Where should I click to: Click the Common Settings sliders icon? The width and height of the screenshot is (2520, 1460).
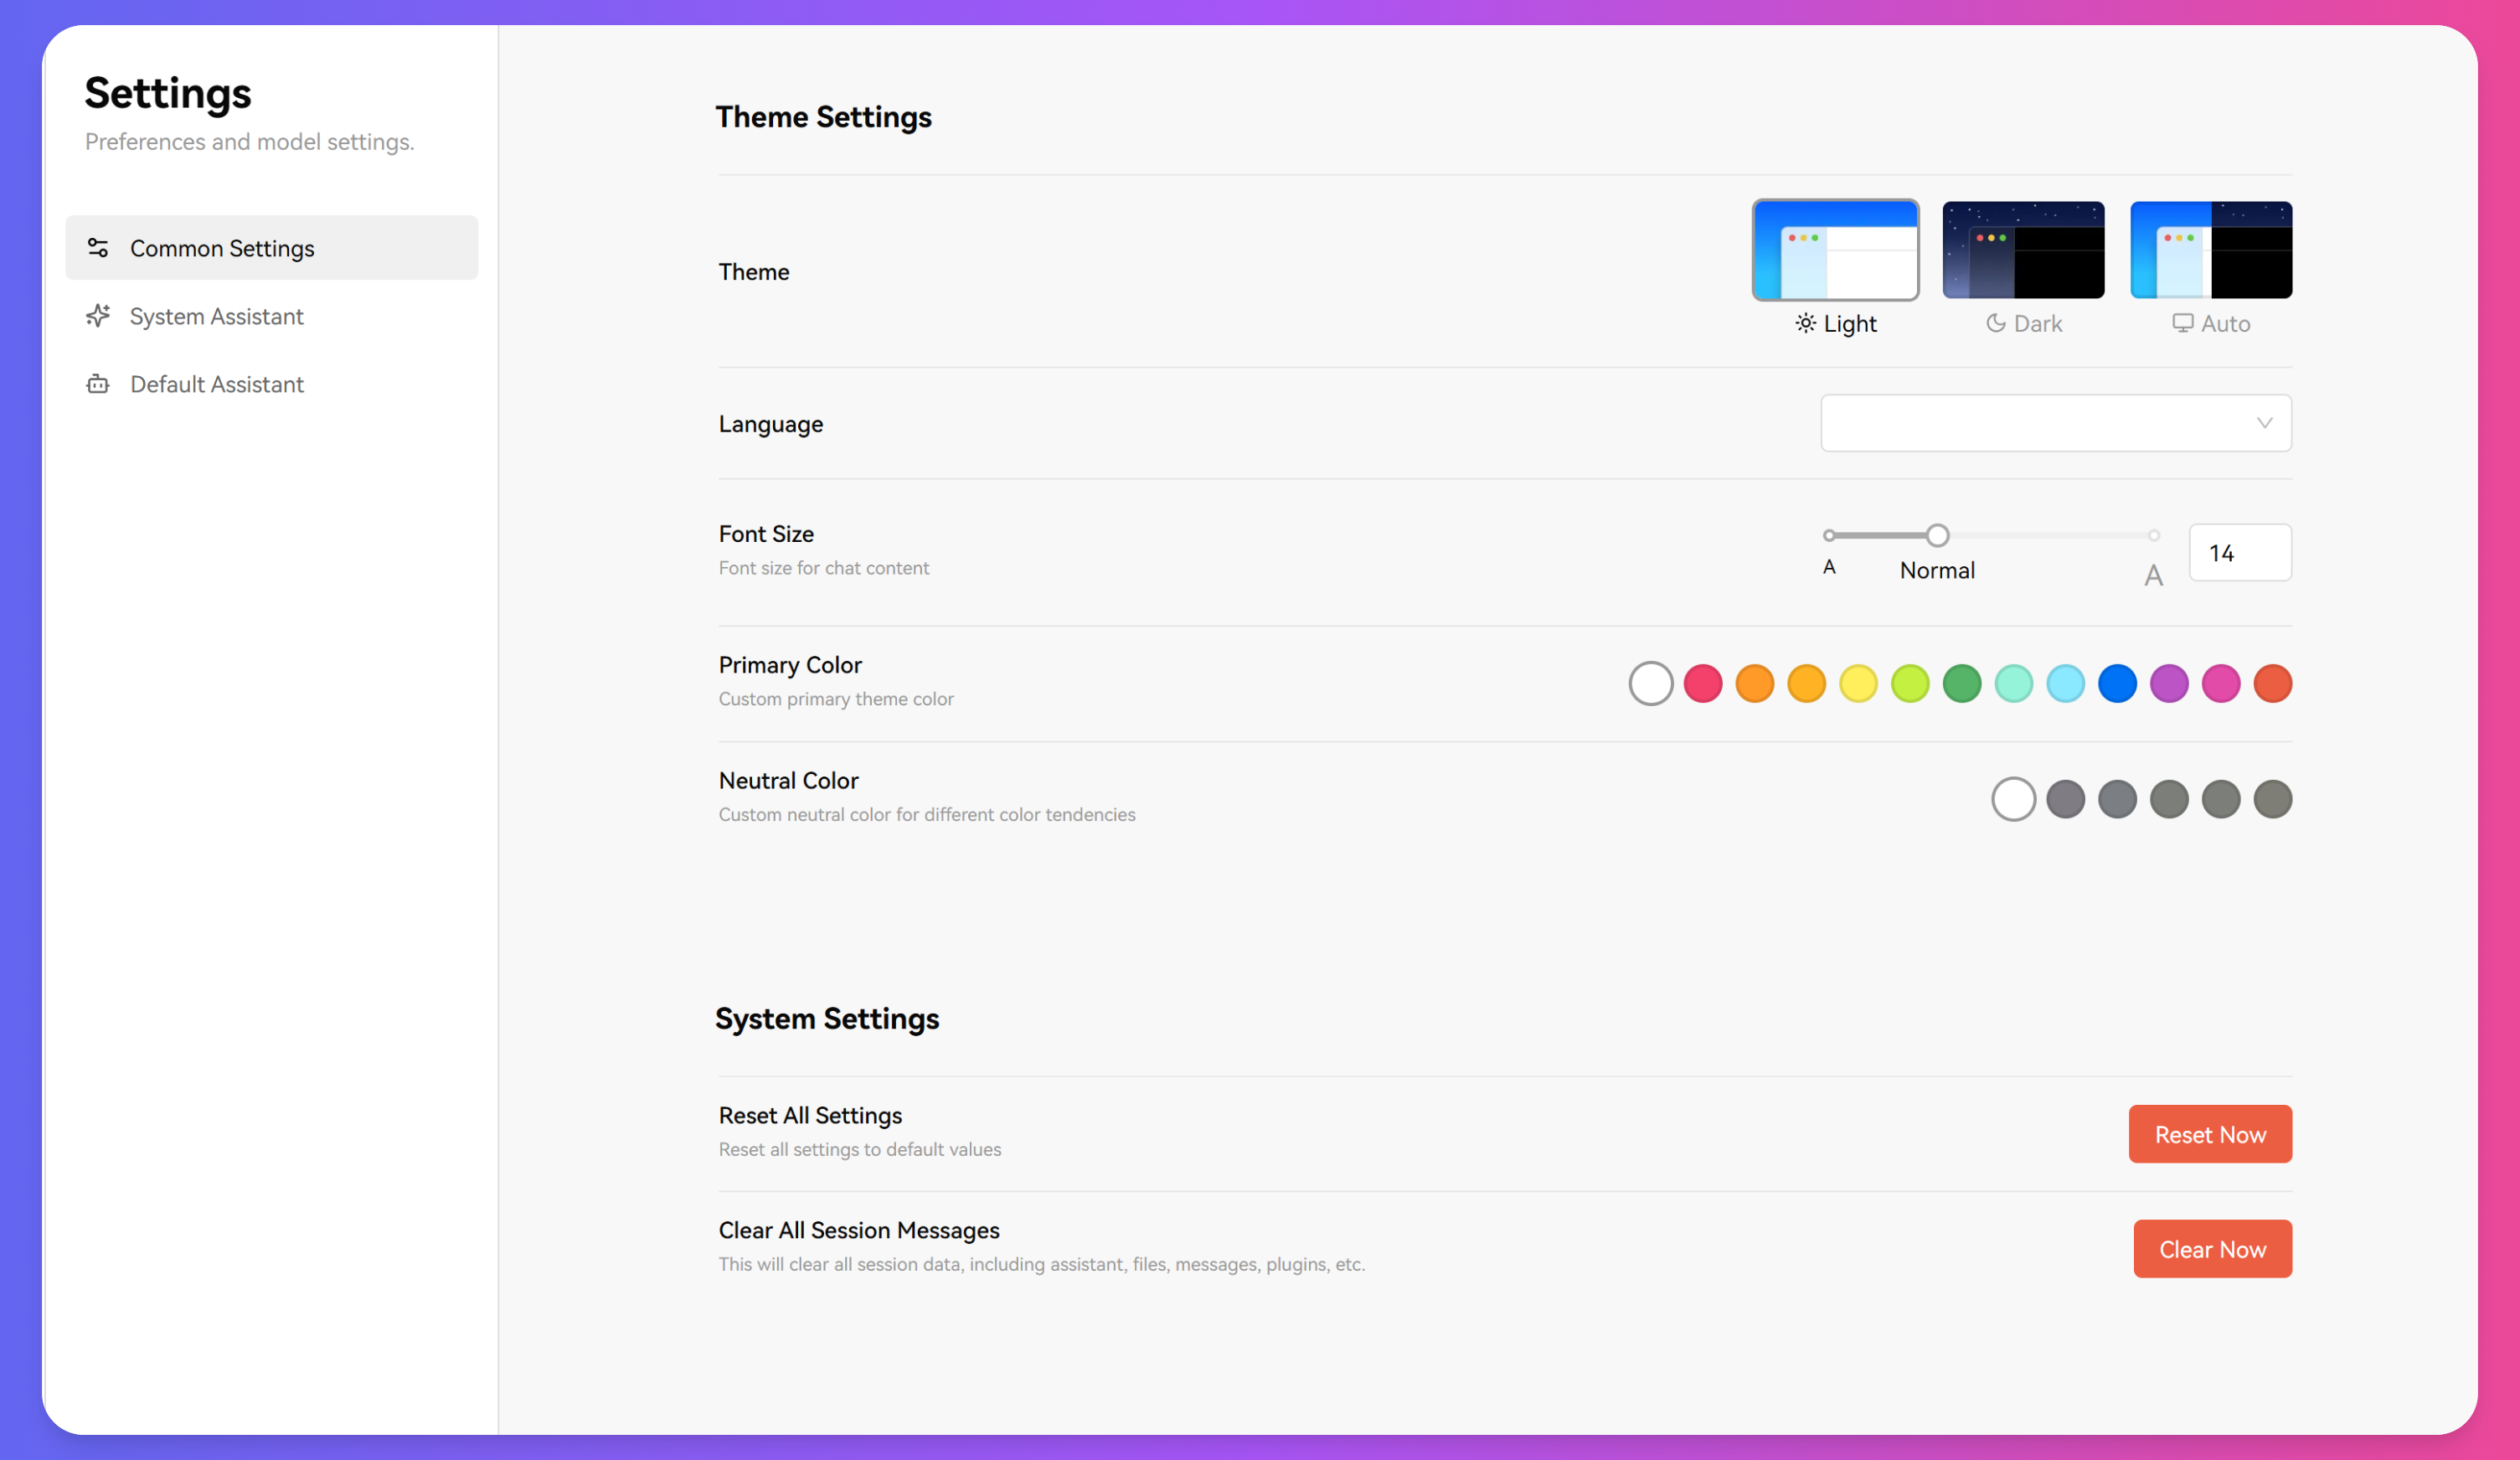click(x=98, y=248)
